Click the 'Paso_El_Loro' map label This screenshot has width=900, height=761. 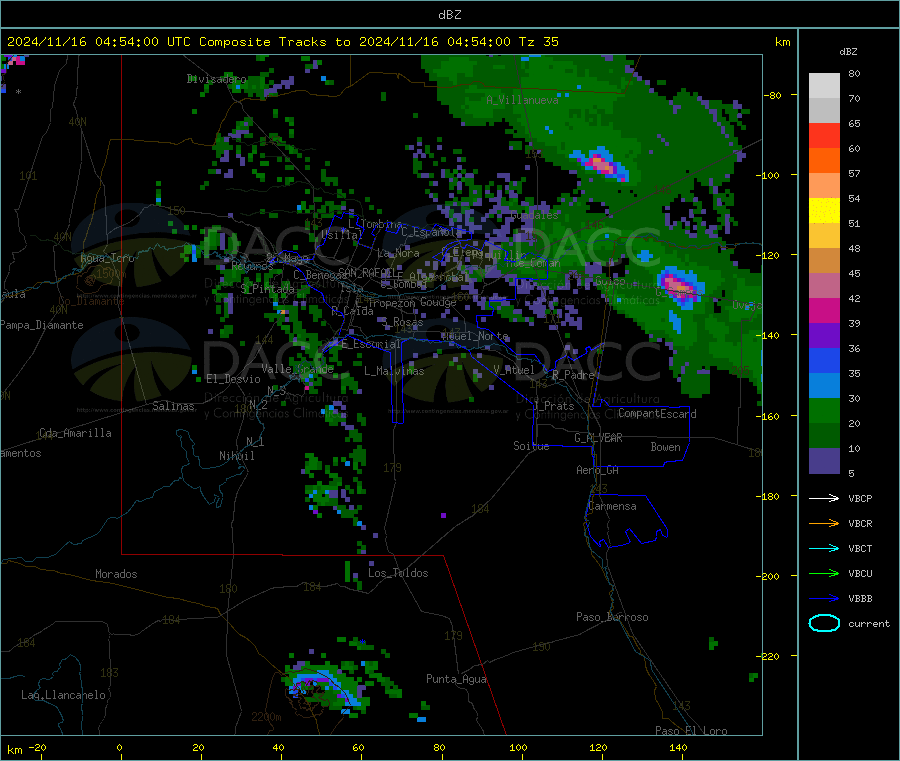pyautogui.click(x=691, y=731)
